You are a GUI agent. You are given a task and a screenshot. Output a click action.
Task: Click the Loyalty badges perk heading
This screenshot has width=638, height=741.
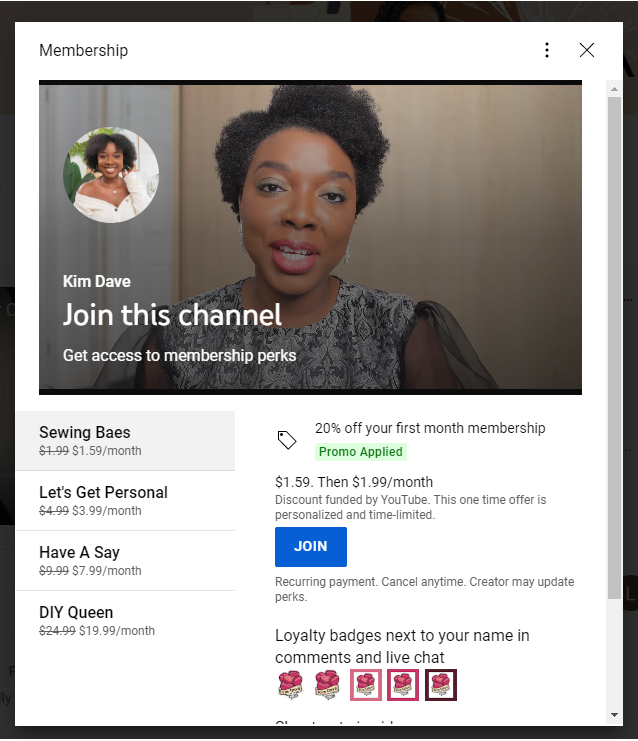pyautogui.click(x=402, y=646)
